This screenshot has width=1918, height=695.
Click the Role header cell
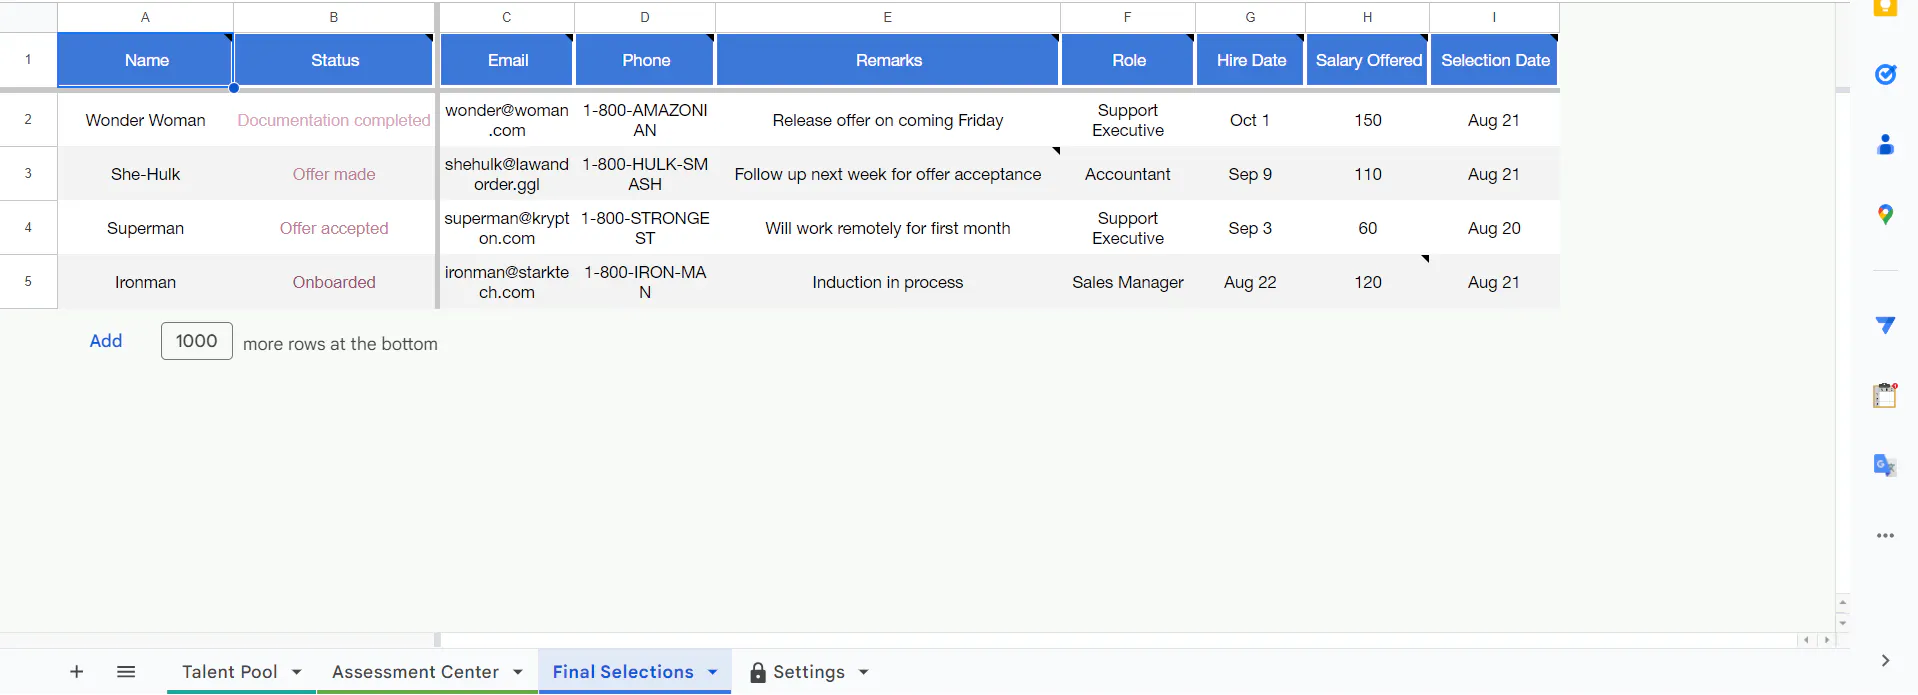1128,60
